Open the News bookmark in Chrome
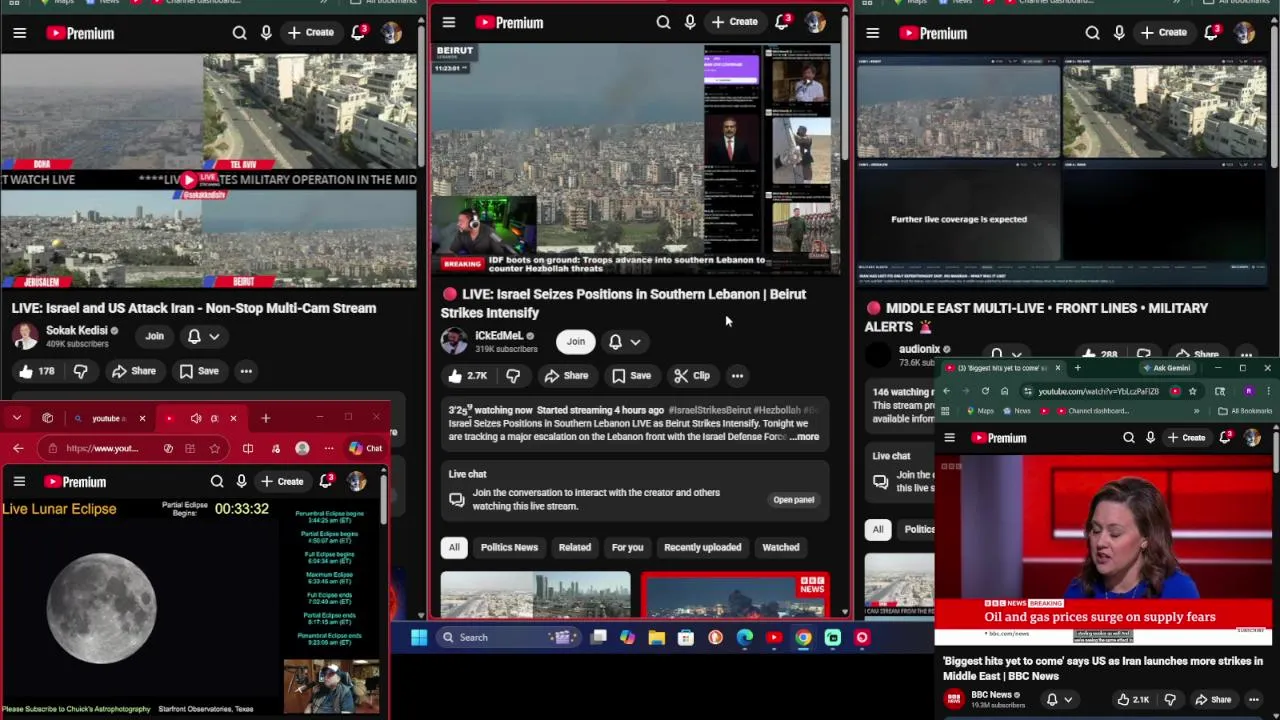The width and height of the screenshot is (1280, 720). [x=1017, y=411]
